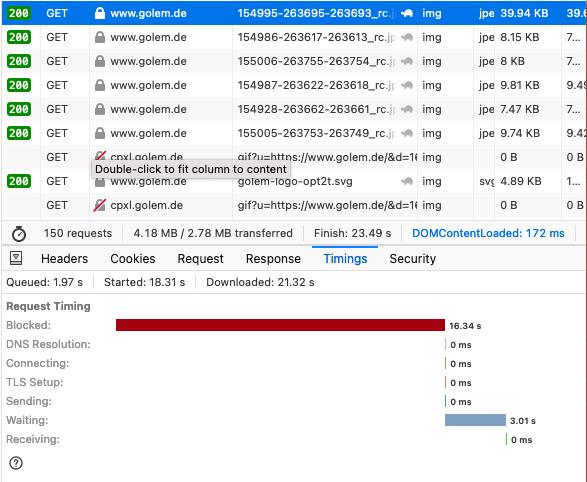Click the lock icon on 154986-263617 row
The height and width of the screenshot is (482, 587).
(100, 37)
